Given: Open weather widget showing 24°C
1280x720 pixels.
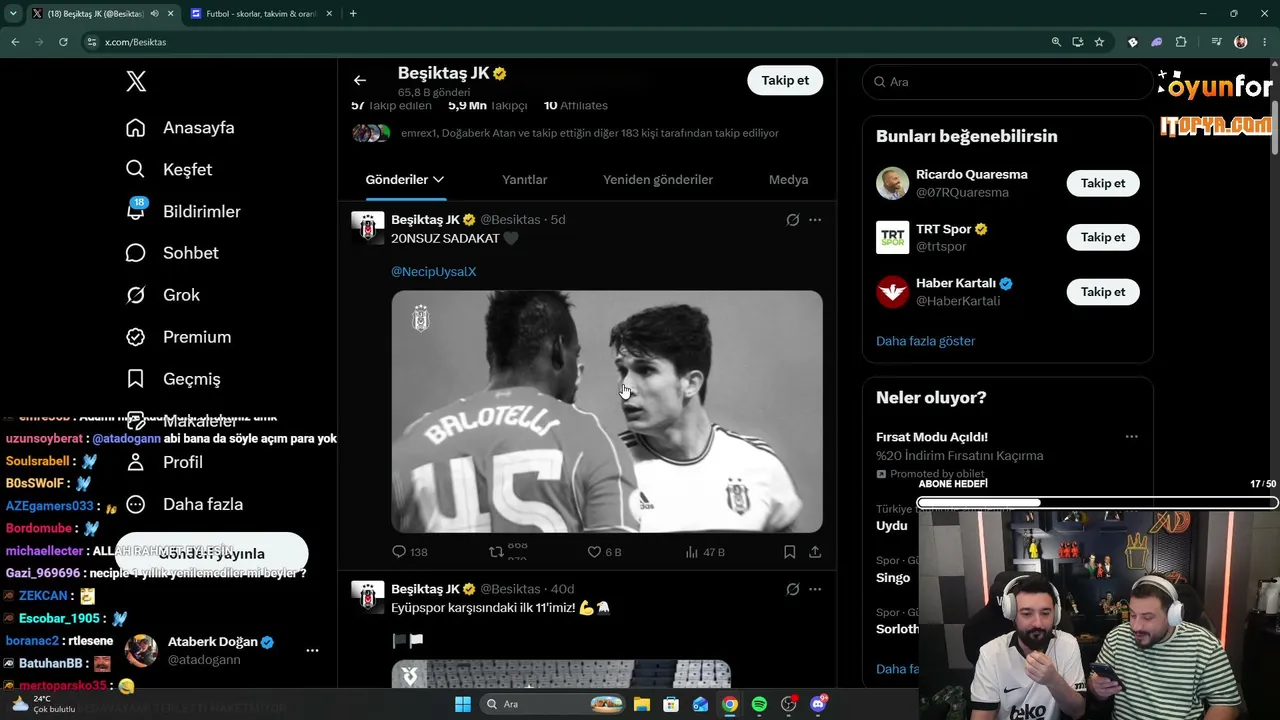Looking at the screenshot, I should point(42,704).
